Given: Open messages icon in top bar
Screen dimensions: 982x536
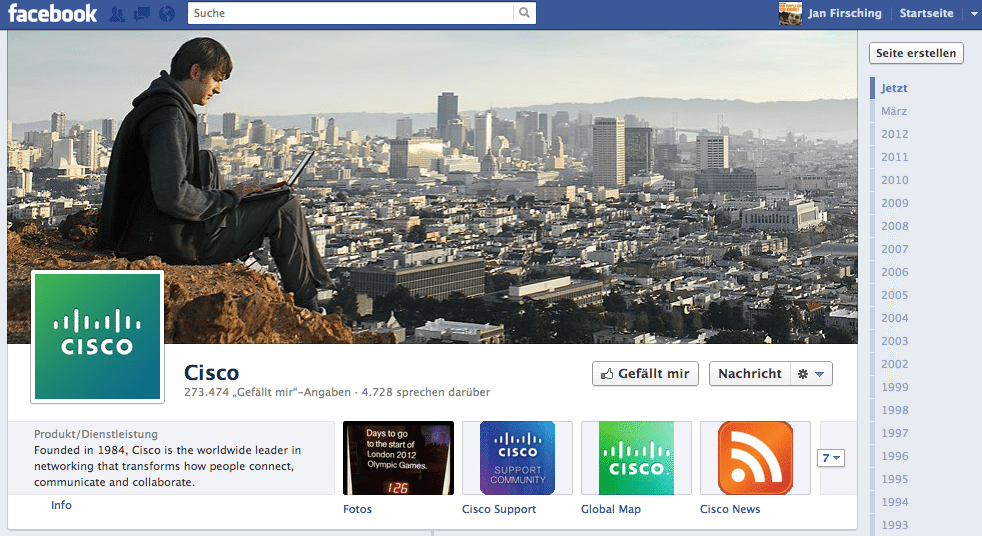Looking at the screenshot, I should (x=142, y=14).
